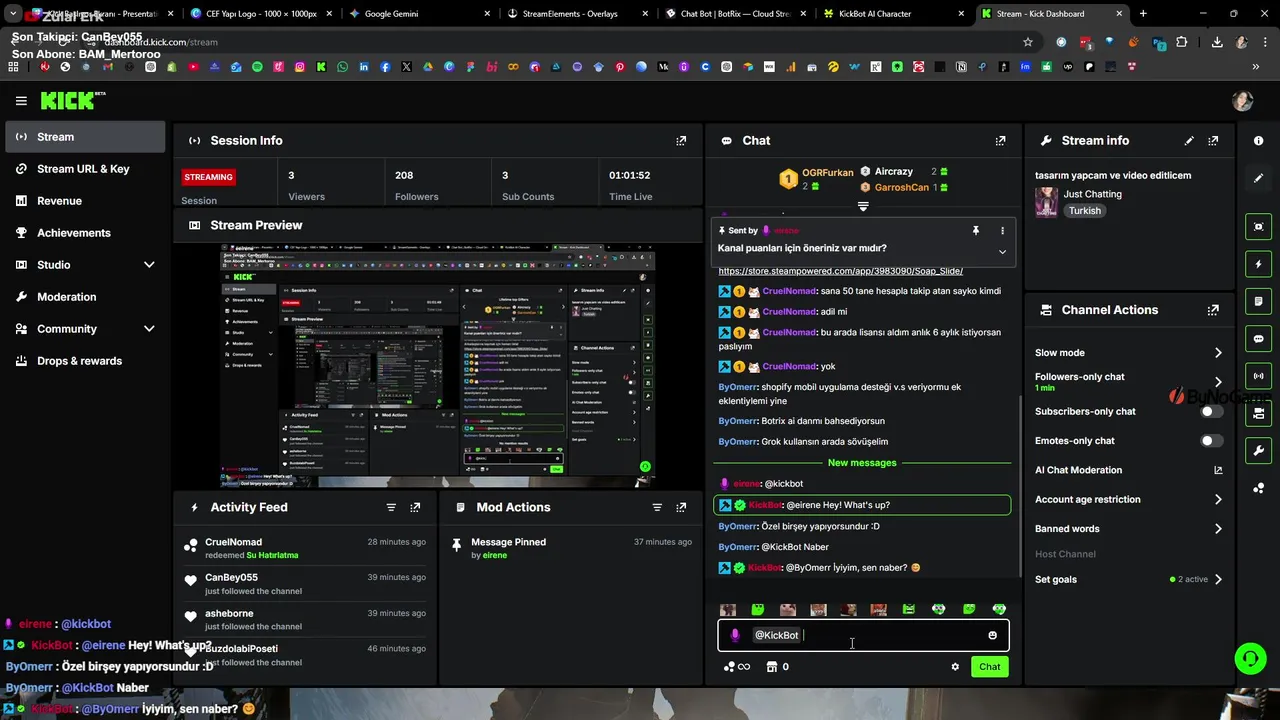Click the Just Chatting category
The width and height of the screenshot is (1280, 720).
tap(1092, 194)
